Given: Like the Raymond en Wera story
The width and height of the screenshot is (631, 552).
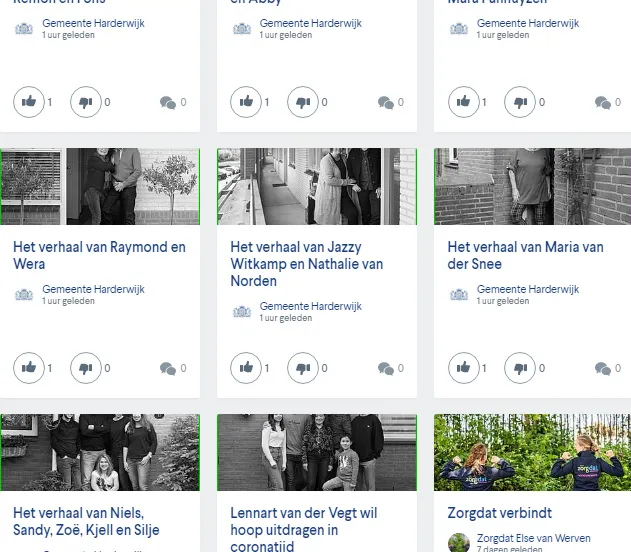Looking at the screenshot, I should [x=29, y=368].
